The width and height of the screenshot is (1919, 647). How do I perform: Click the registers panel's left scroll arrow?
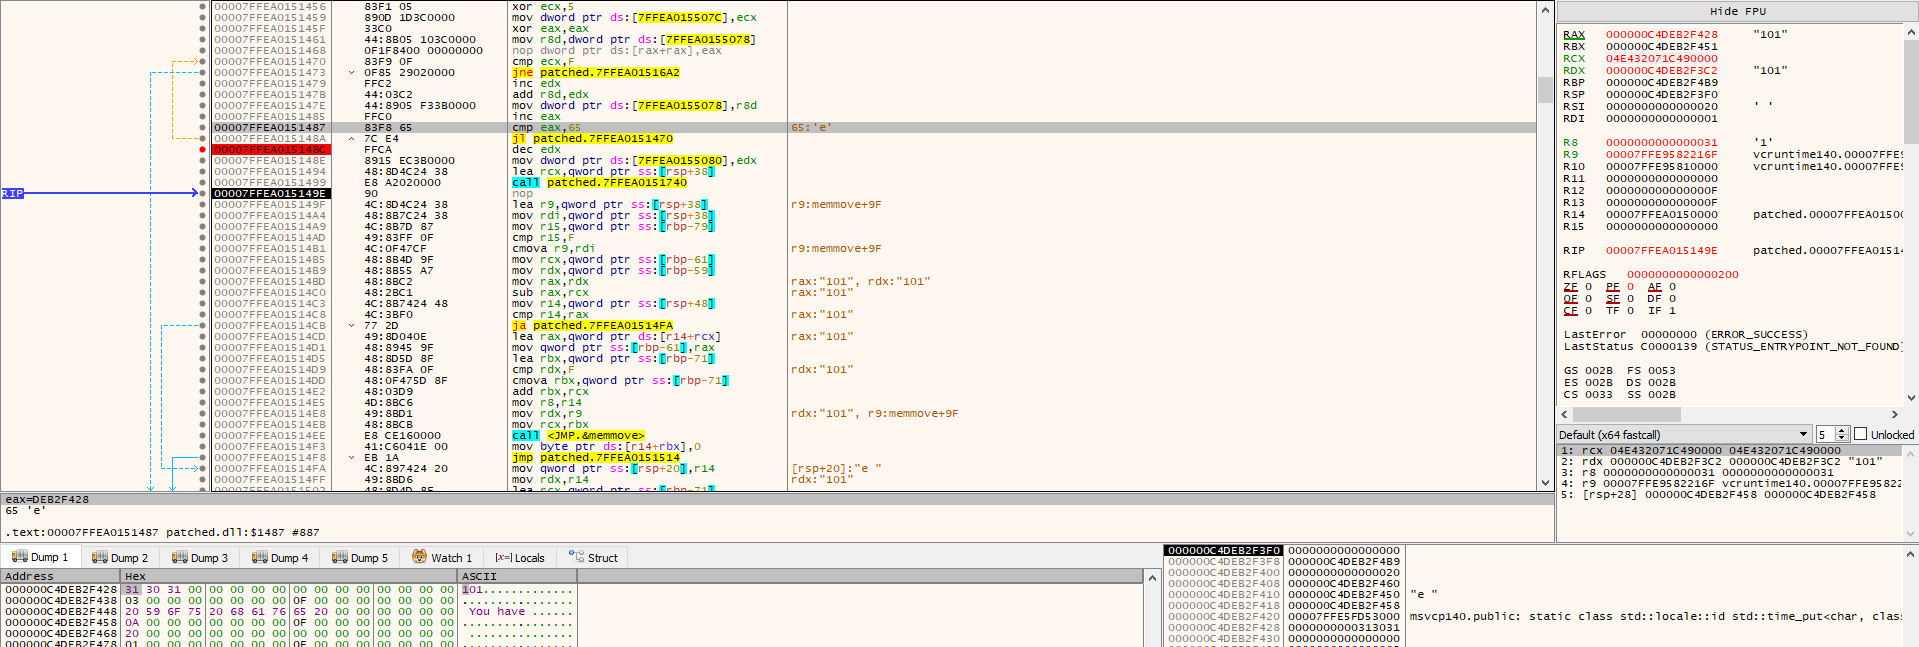coord(1566,414)
